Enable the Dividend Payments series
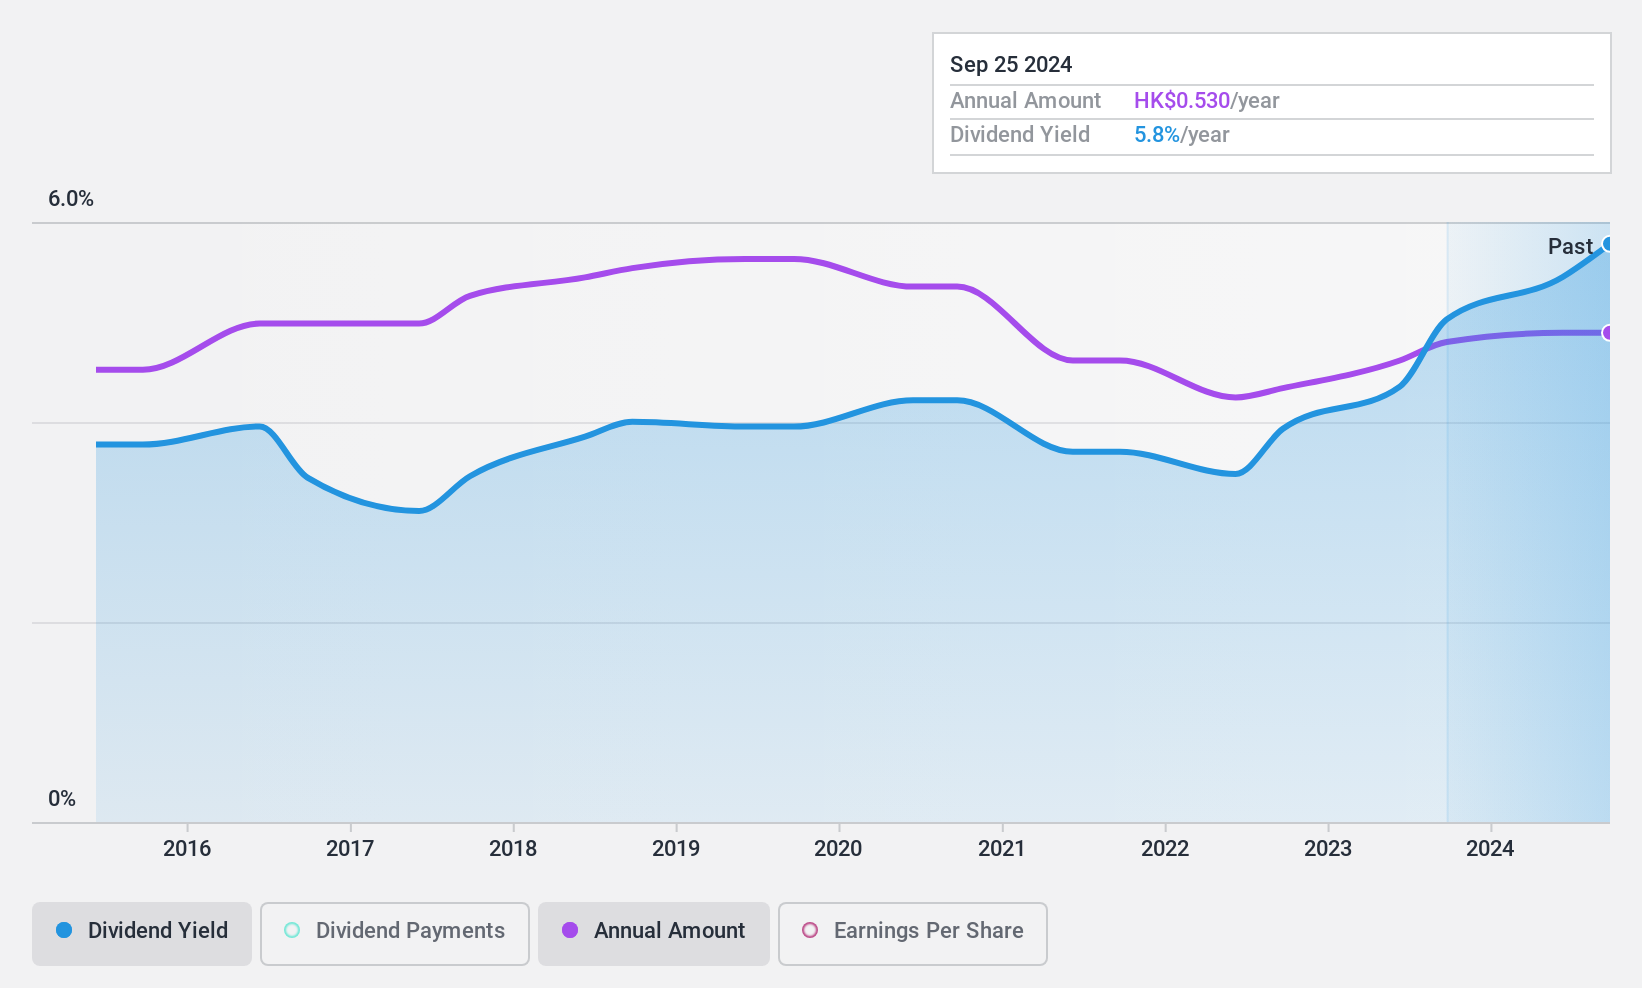 (x=395, y=933)
